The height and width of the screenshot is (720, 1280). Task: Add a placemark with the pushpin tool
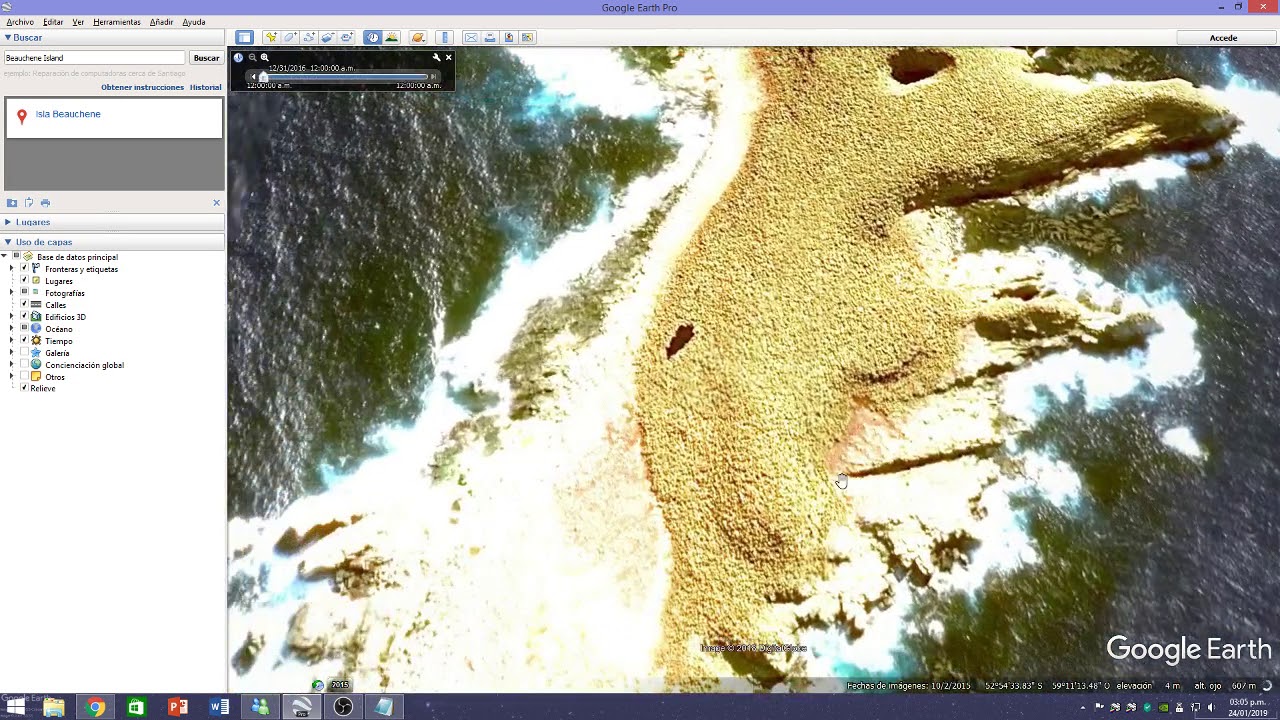click(x=271, y=37)
